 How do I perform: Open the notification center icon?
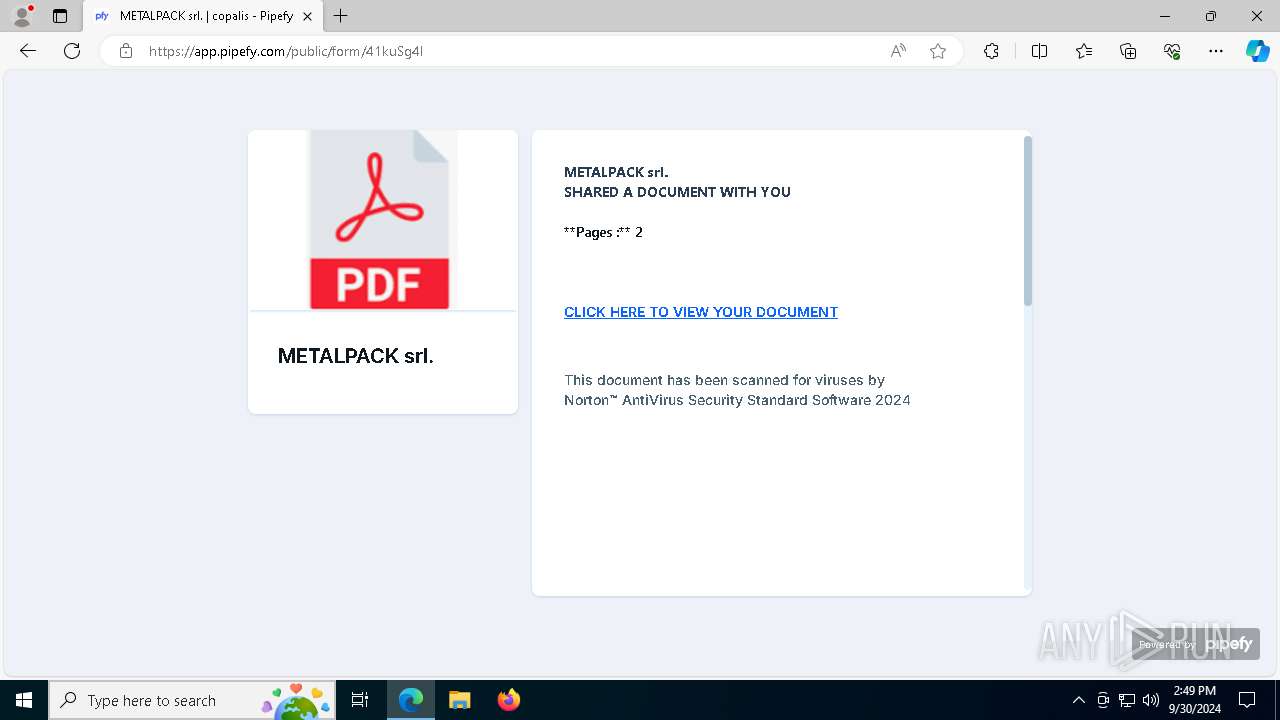click(1247, 700)
